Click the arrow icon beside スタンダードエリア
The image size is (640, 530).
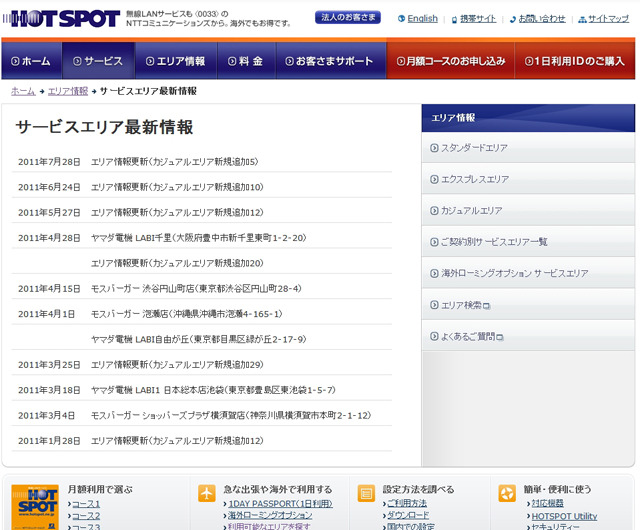click(x=434, y=148)
